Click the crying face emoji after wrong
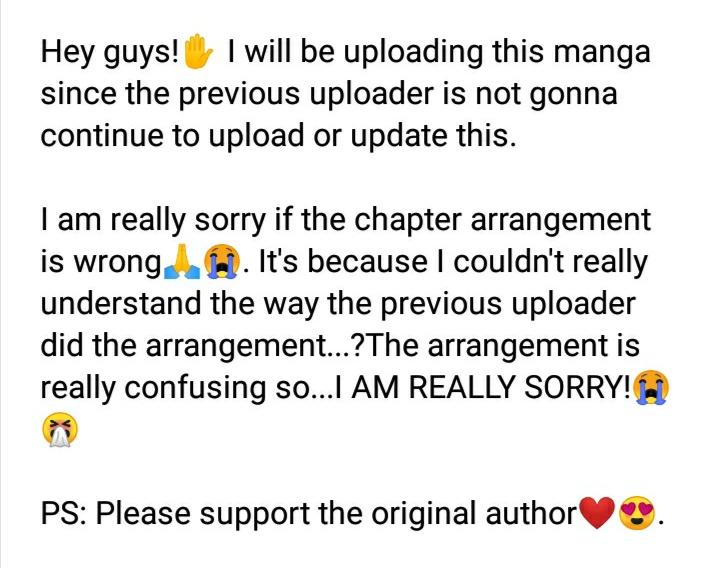710x568 pixels. 221,261
